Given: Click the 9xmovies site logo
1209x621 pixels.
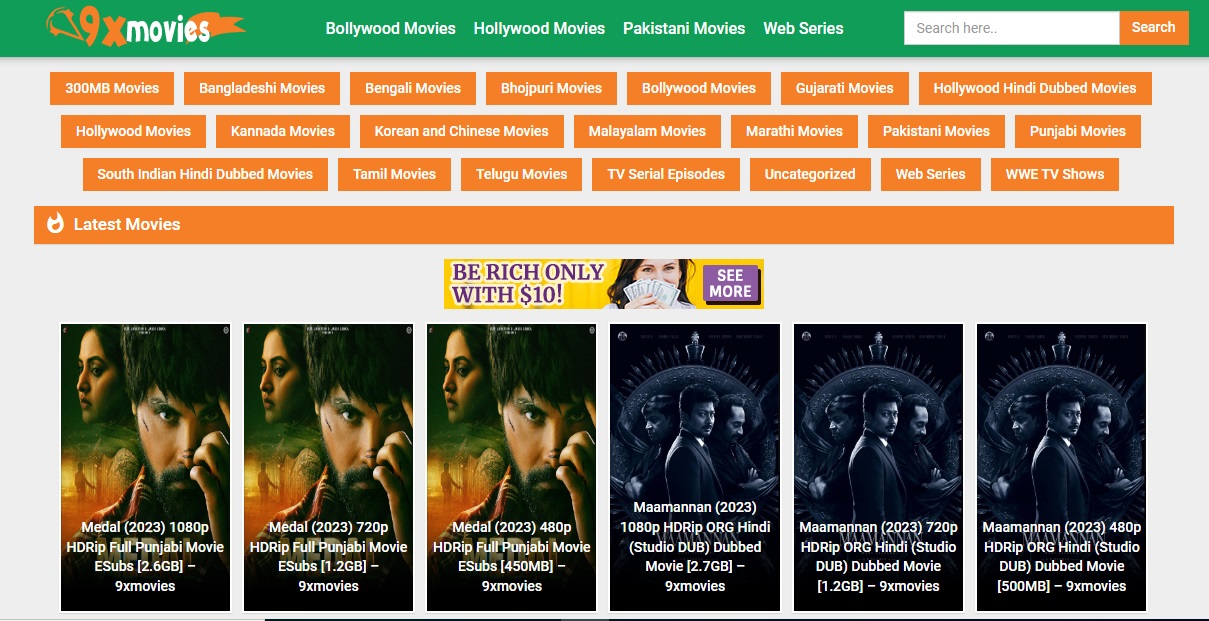Looking at the screenshot, I should (145, 27).
